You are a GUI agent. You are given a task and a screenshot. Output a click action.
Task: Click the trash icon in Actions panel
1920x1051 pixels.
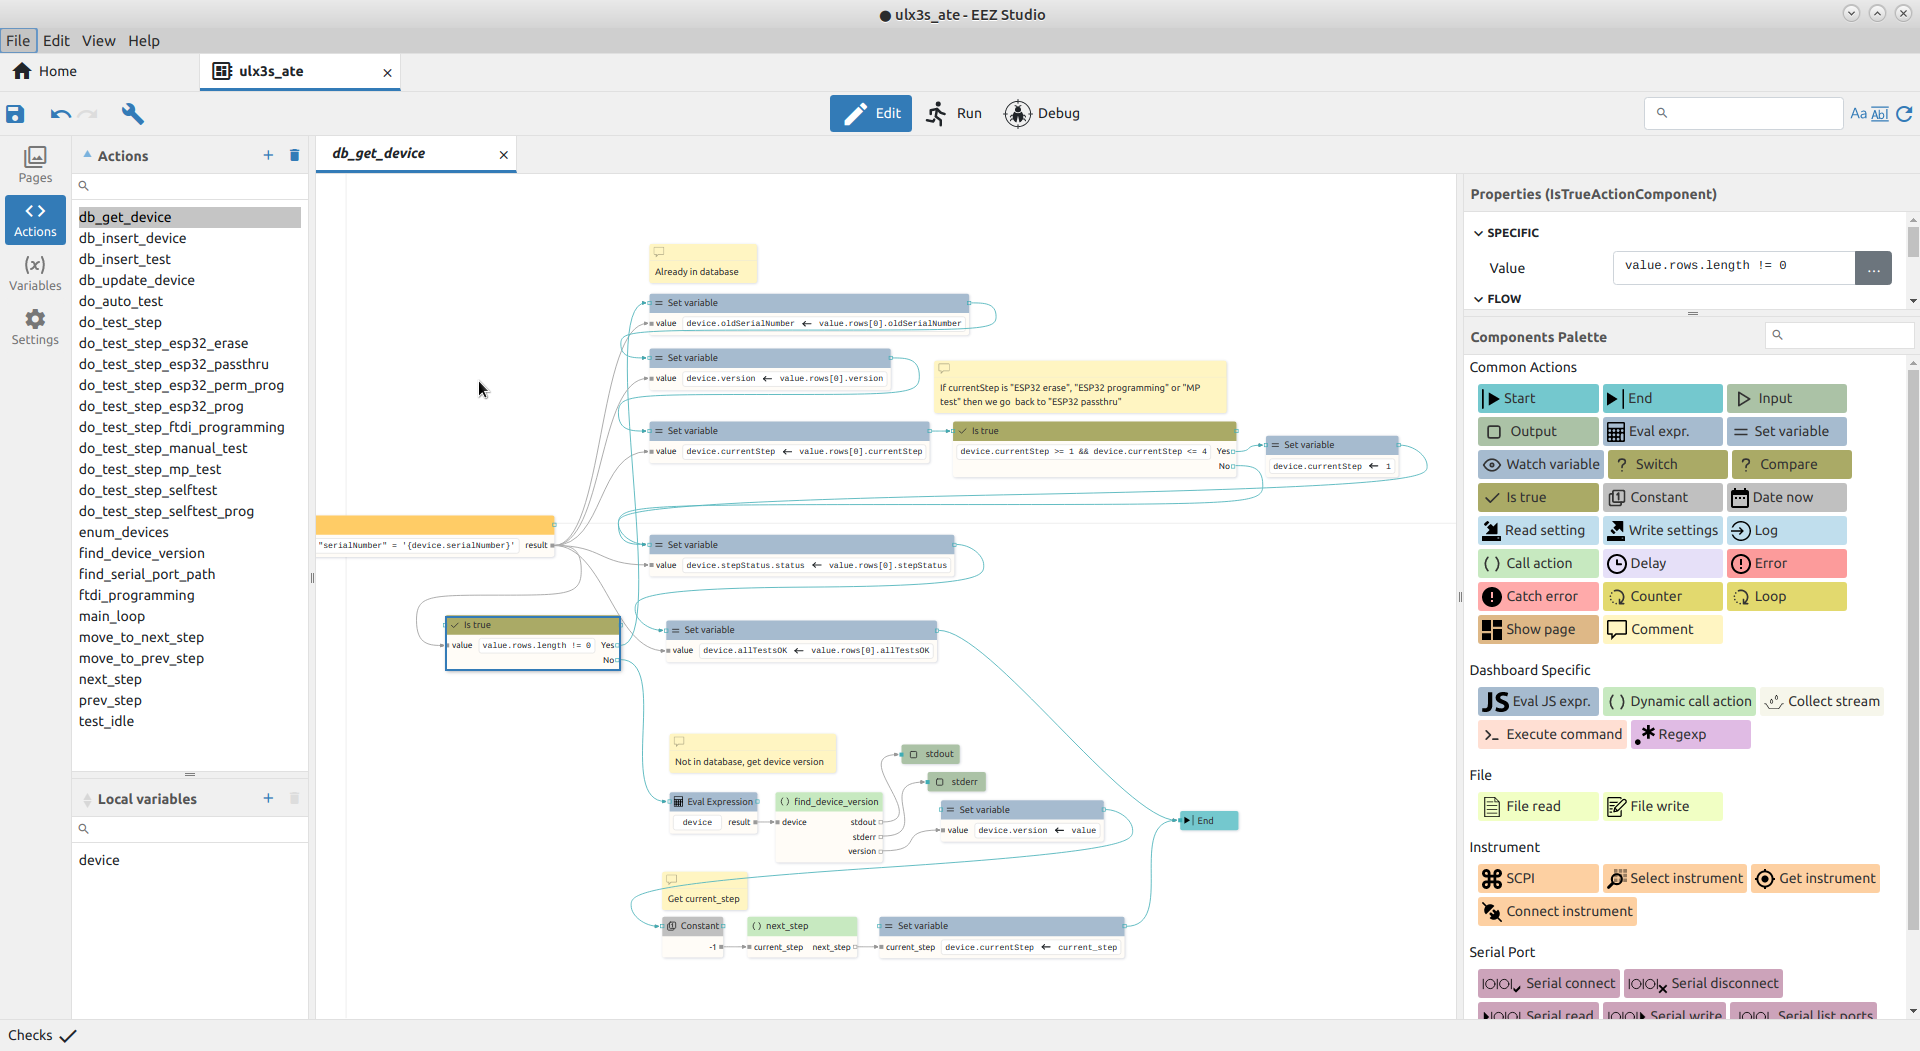(294, 155)
